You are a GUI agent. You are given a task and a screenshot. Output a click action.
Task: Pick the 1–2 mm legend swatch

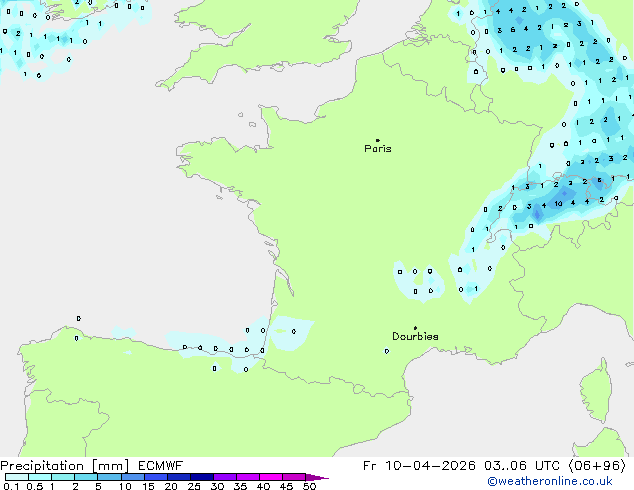[63, 477]
